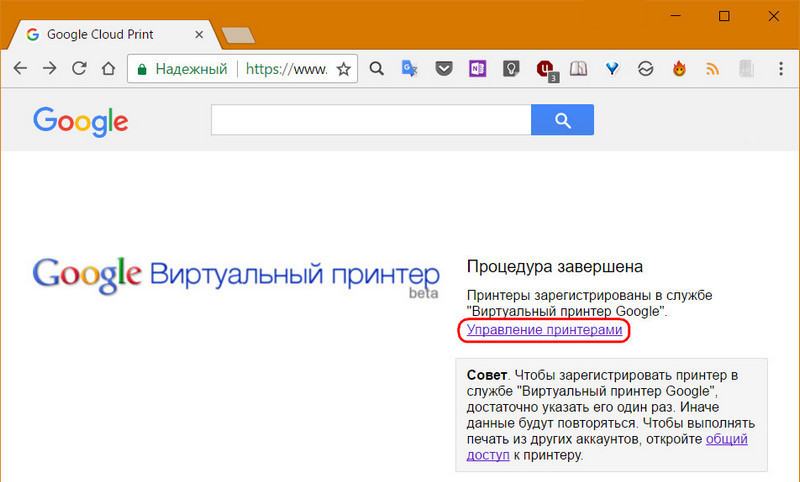The width and height of the screenshot is (800, 482).
Task: Open the Chrome three-dot menu
Action: point(781,68)
